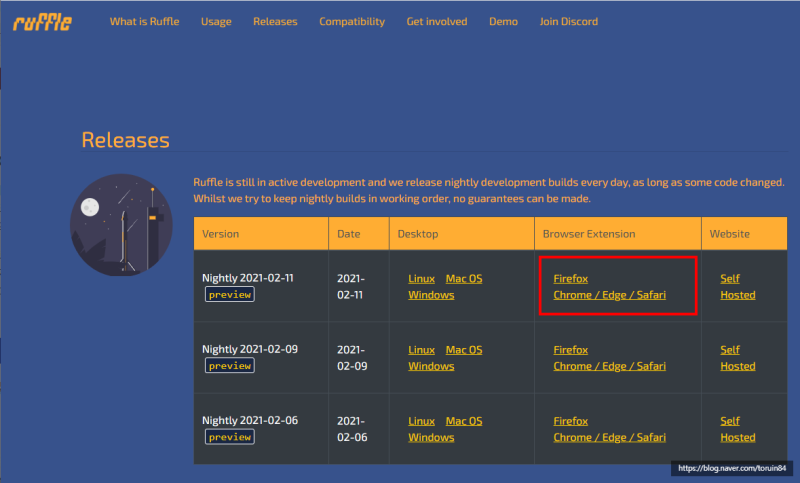Click Join Discord in the navigation
Screen dimensions: 800x483
click(569, 21)
